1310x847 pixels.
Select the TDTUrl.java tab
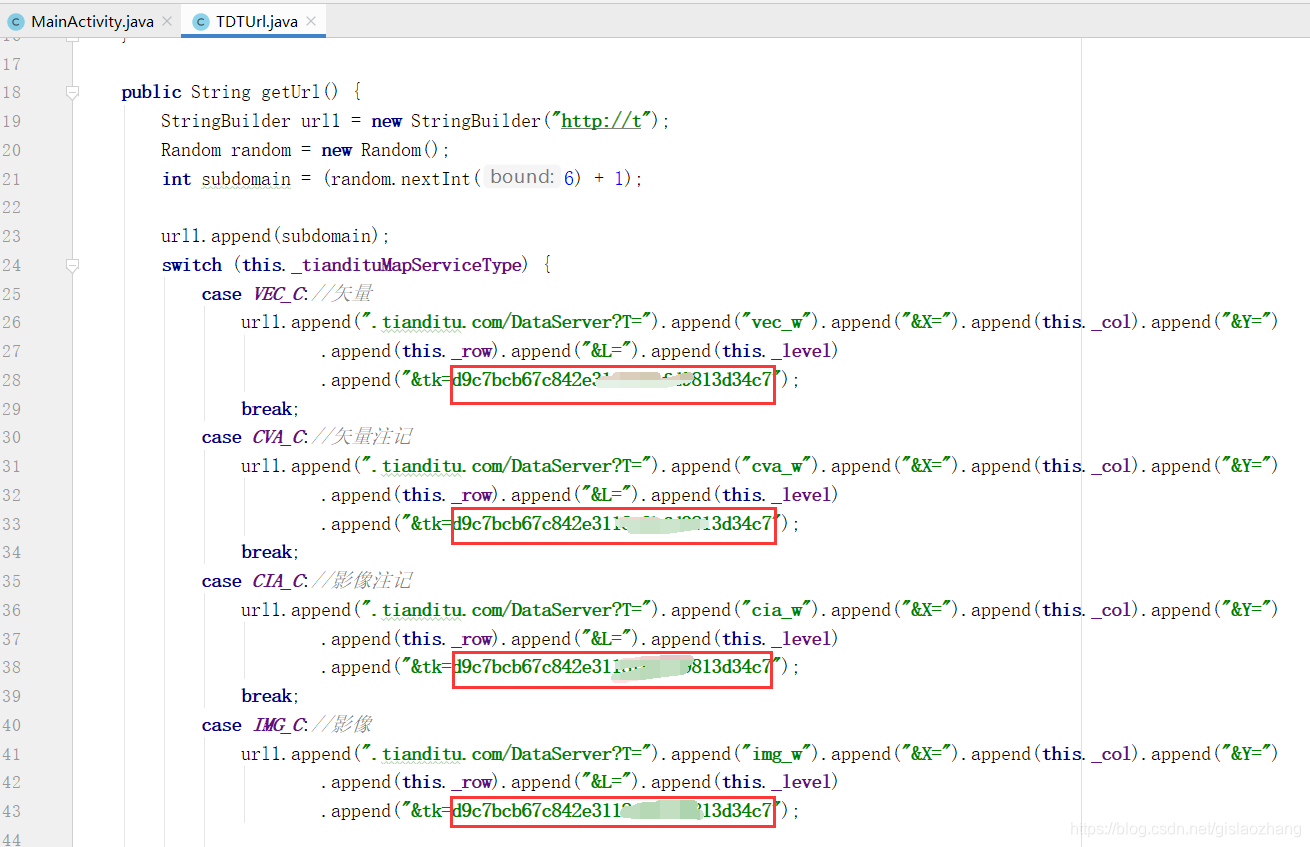click(257, 21)
